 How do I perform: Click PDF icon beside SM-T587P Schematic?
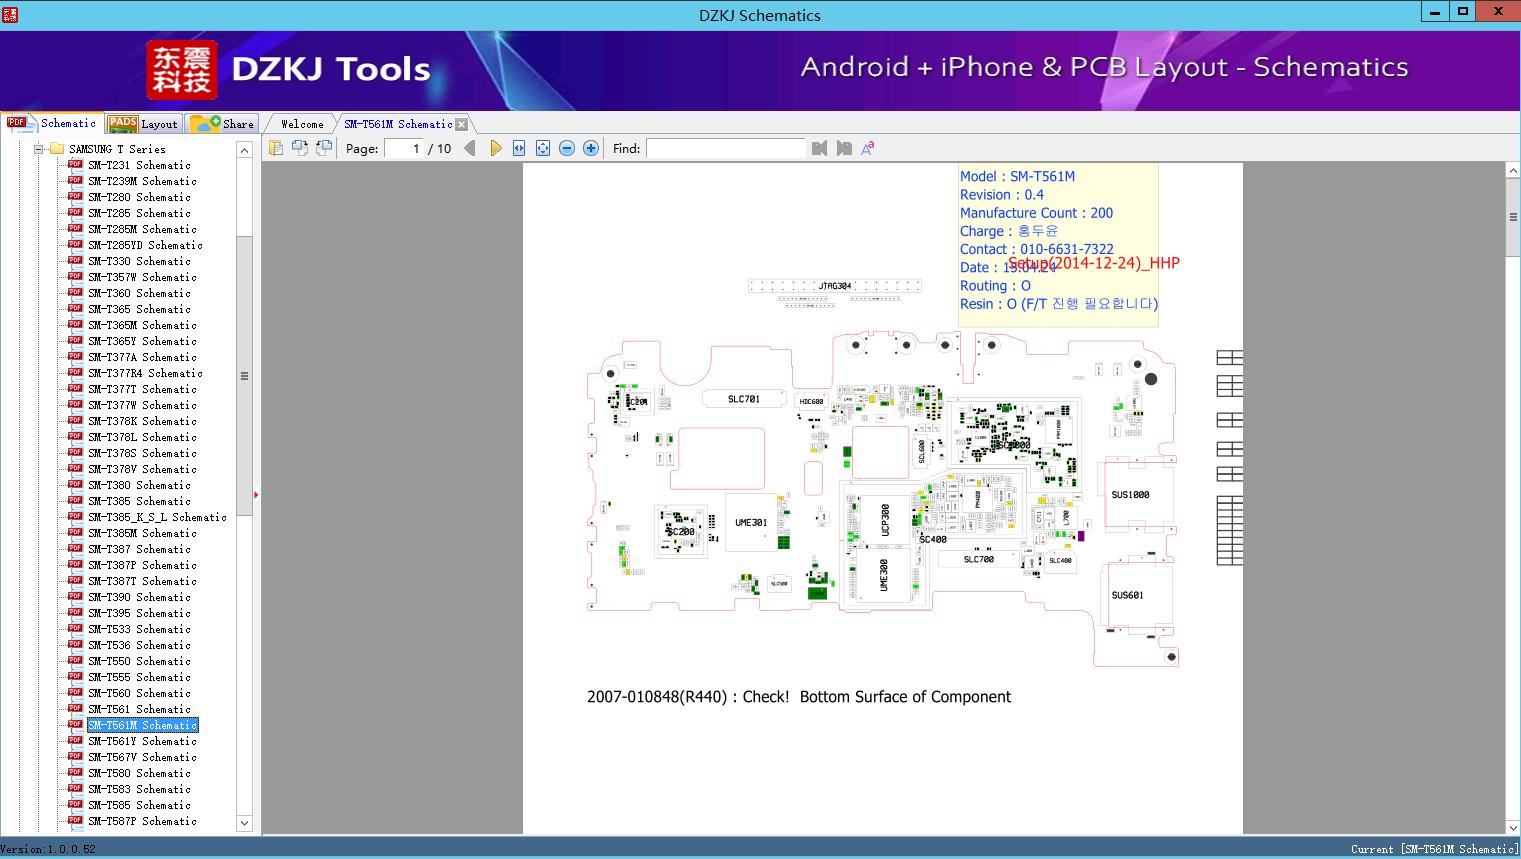(x=75, y=821)
